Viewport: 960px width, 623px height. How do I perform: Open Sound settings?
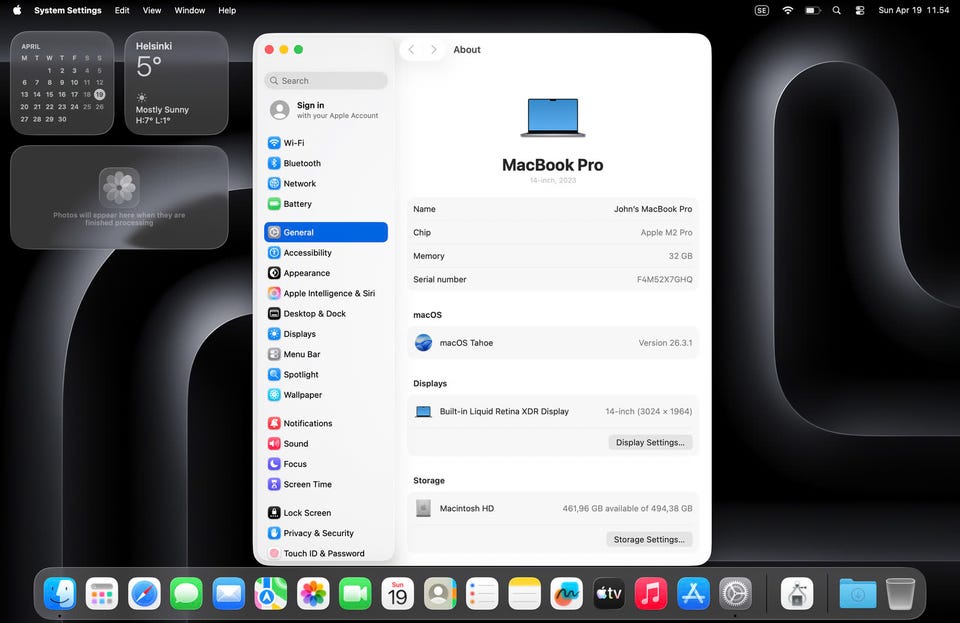pos(326,443)
